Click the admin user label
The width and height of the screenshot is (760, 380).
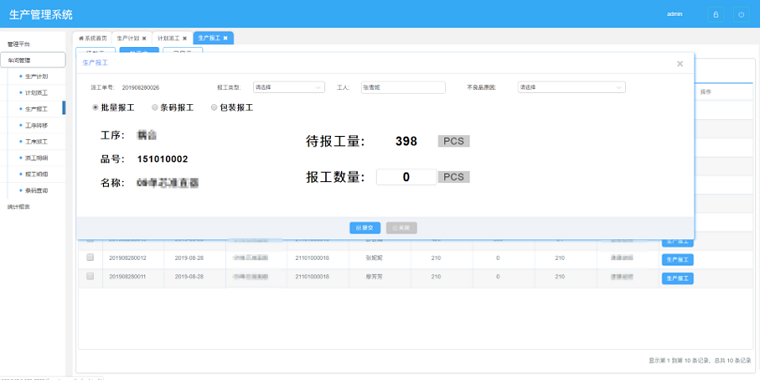coord(675,14)
